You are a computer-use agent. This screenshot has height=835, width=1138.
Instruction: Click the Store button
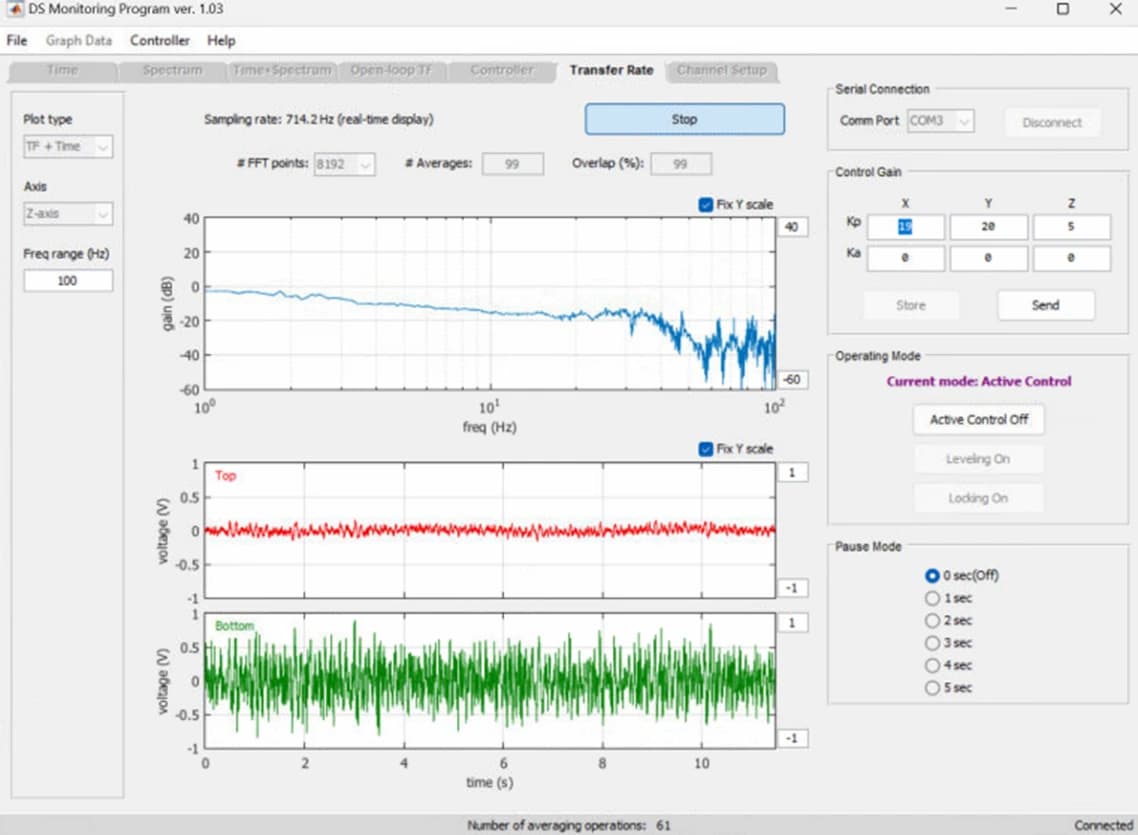pos(911,305)
